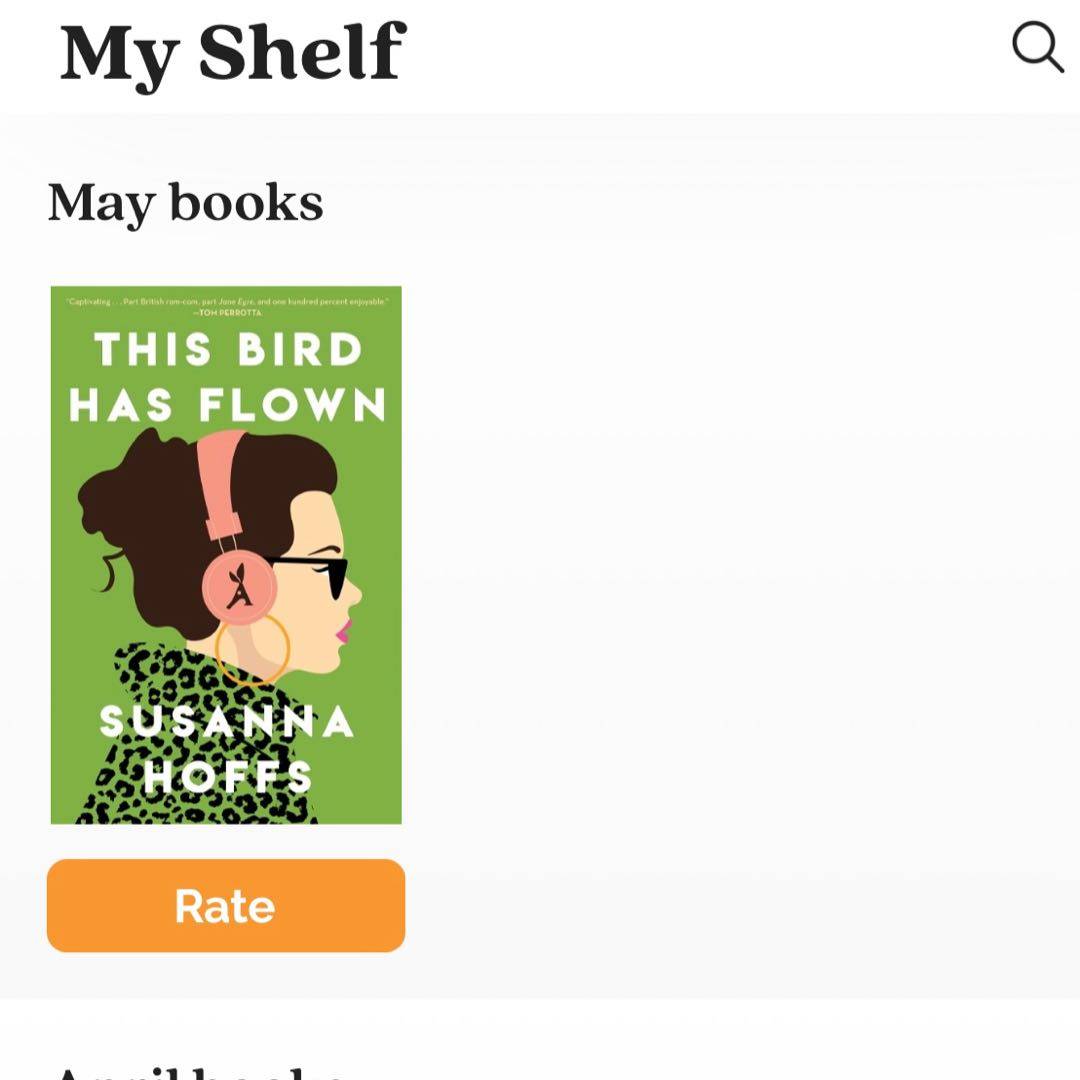Tap the My Shelf page title
Image resolution: width=1080 pixels, height=1080 pixels.
232,52
